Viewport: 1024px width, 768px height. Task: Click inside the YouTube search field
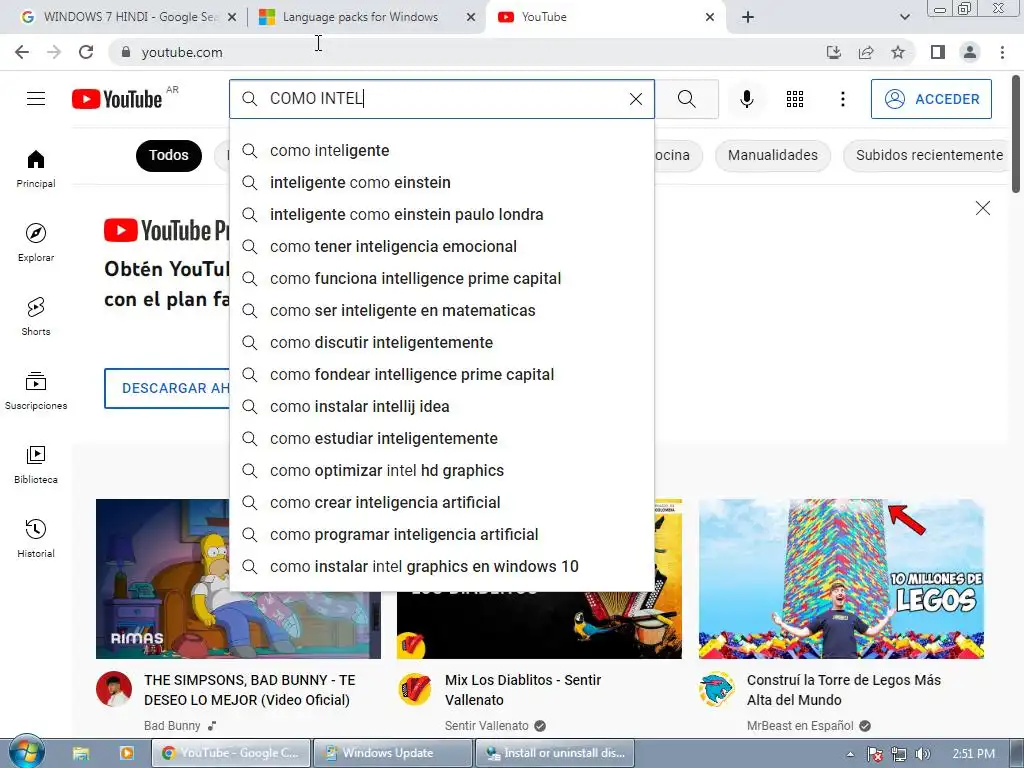[444, 99]
